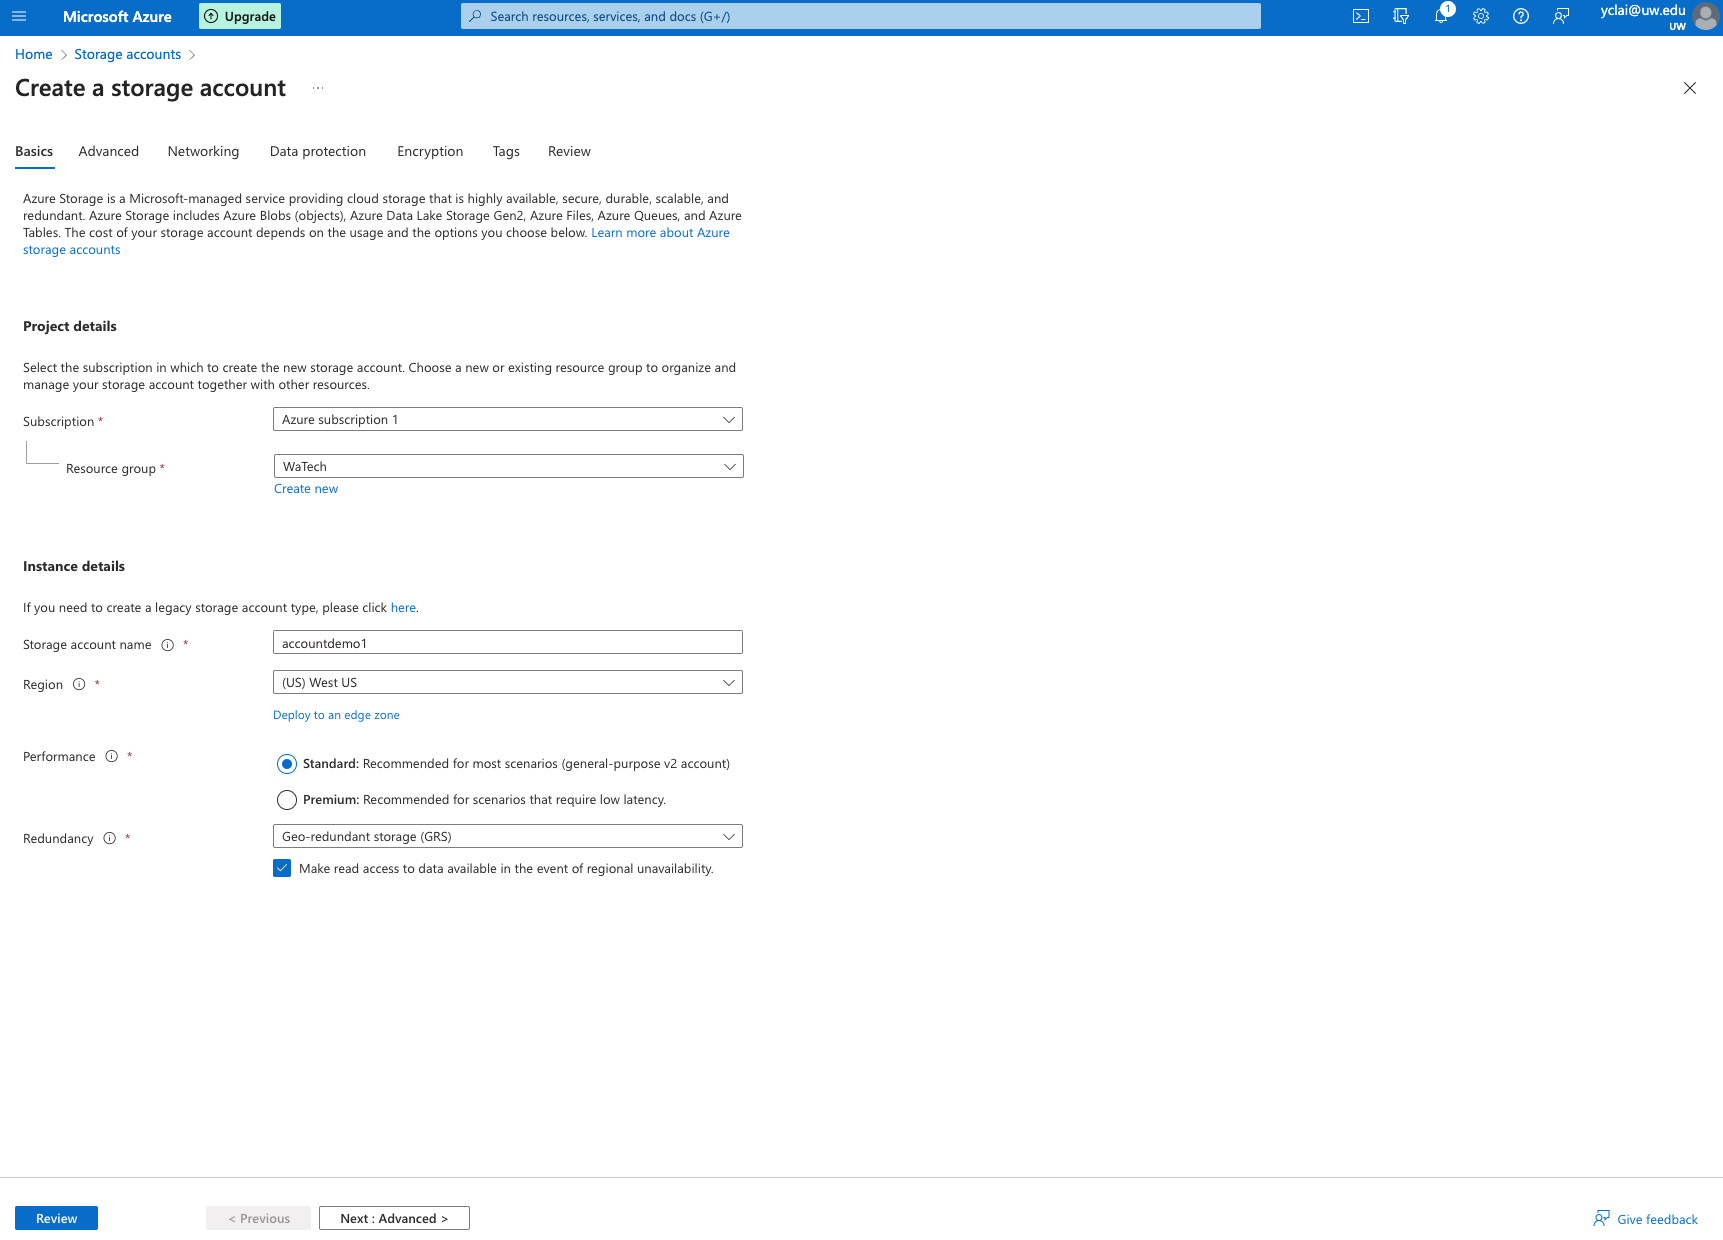The image size is (1723, 1240).
Task: Open the Encryption tab
Action: pyautogui.click(x=430, y=151)
